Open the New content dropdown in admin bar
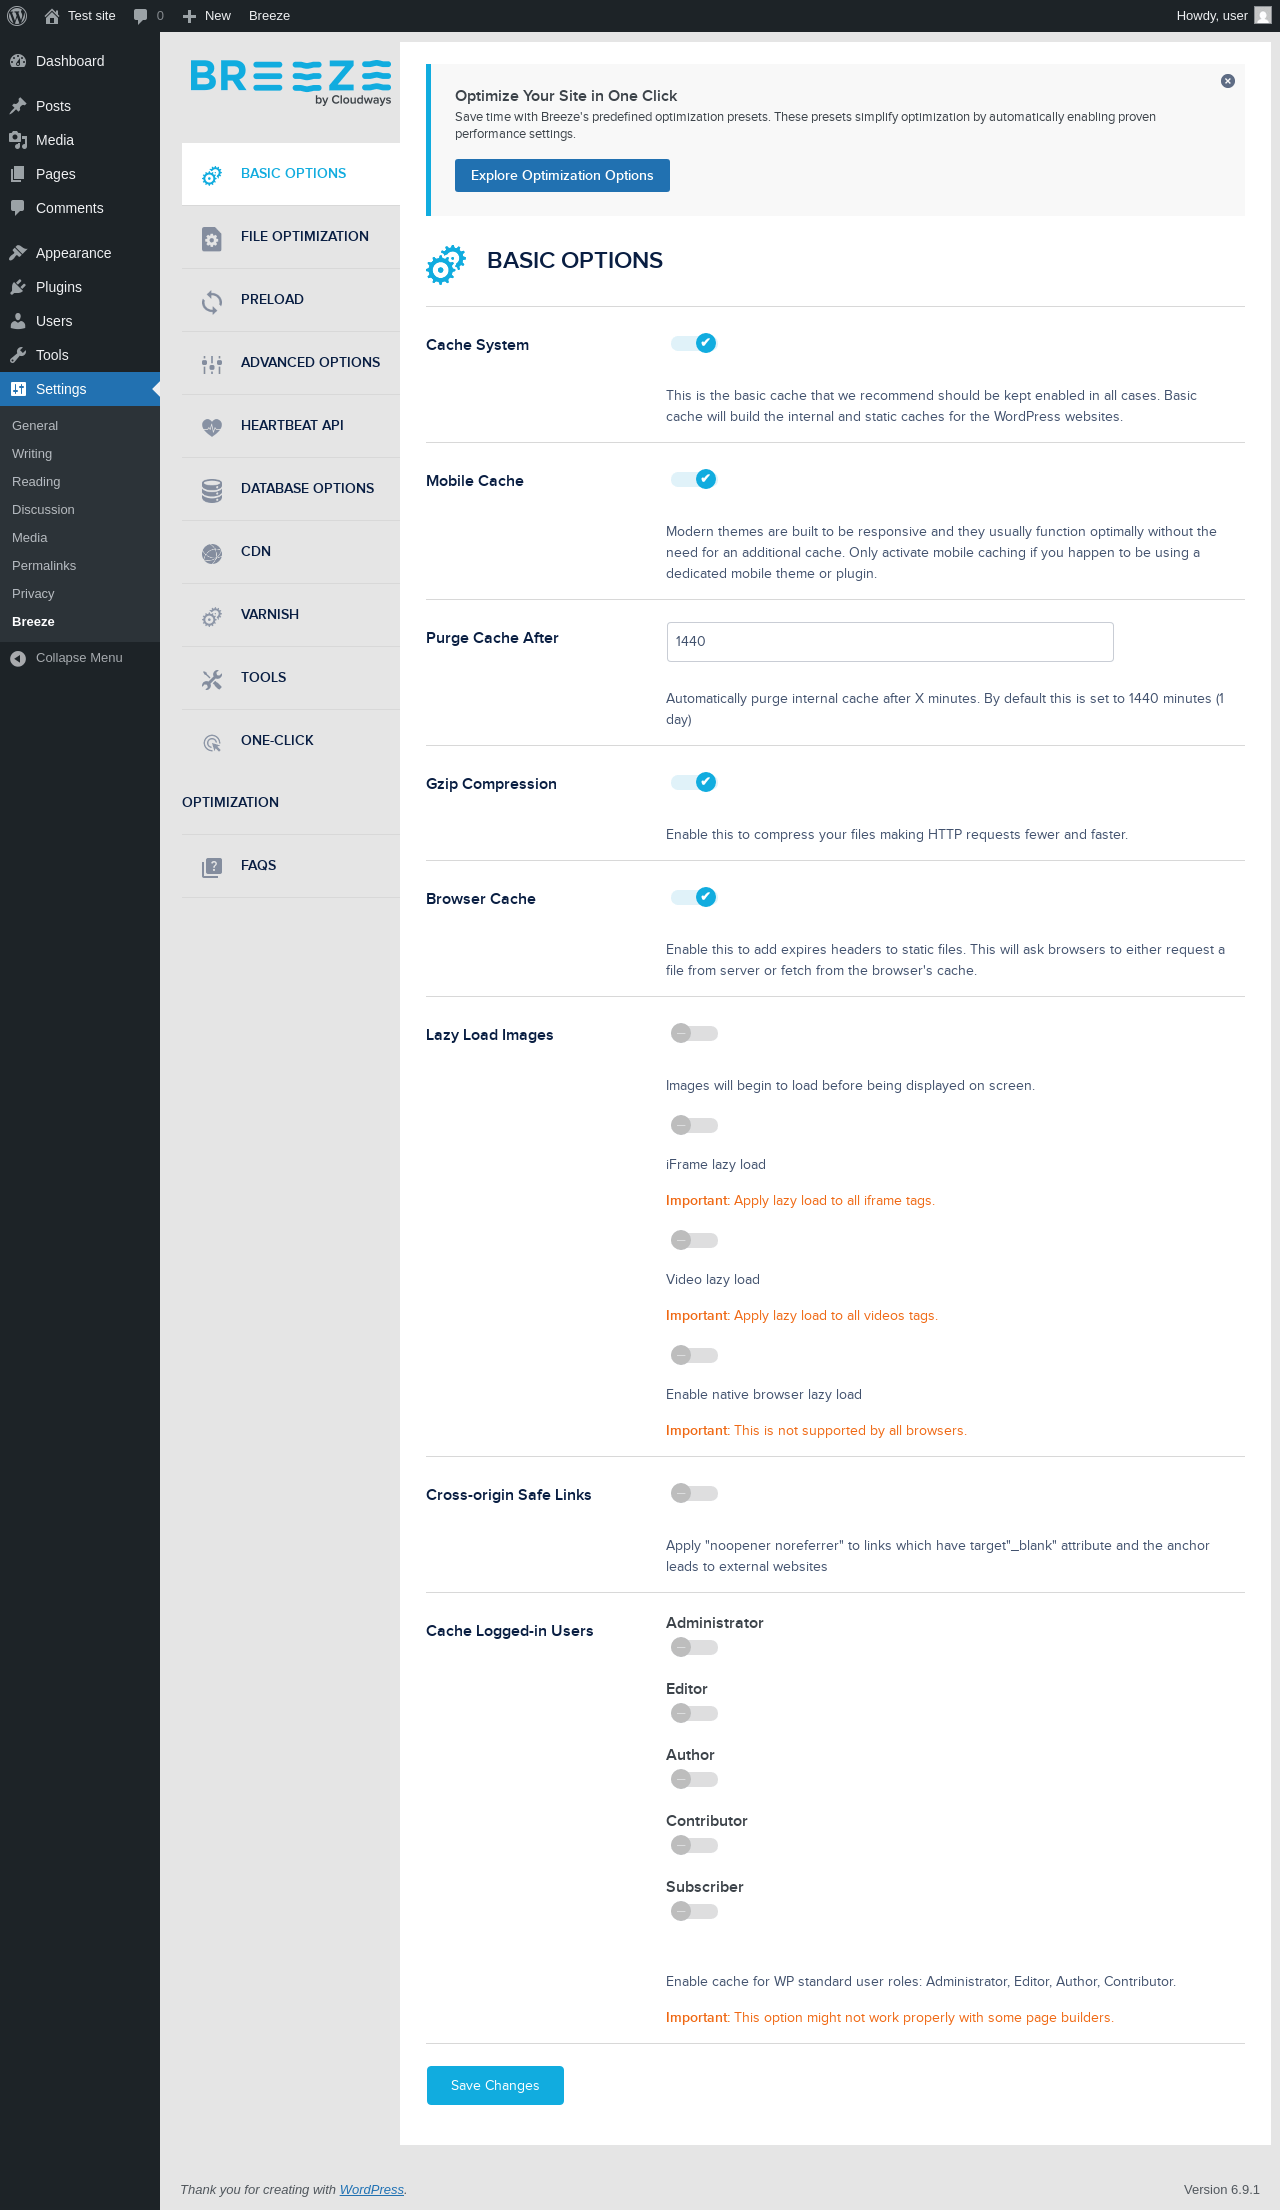 (208, 16)
